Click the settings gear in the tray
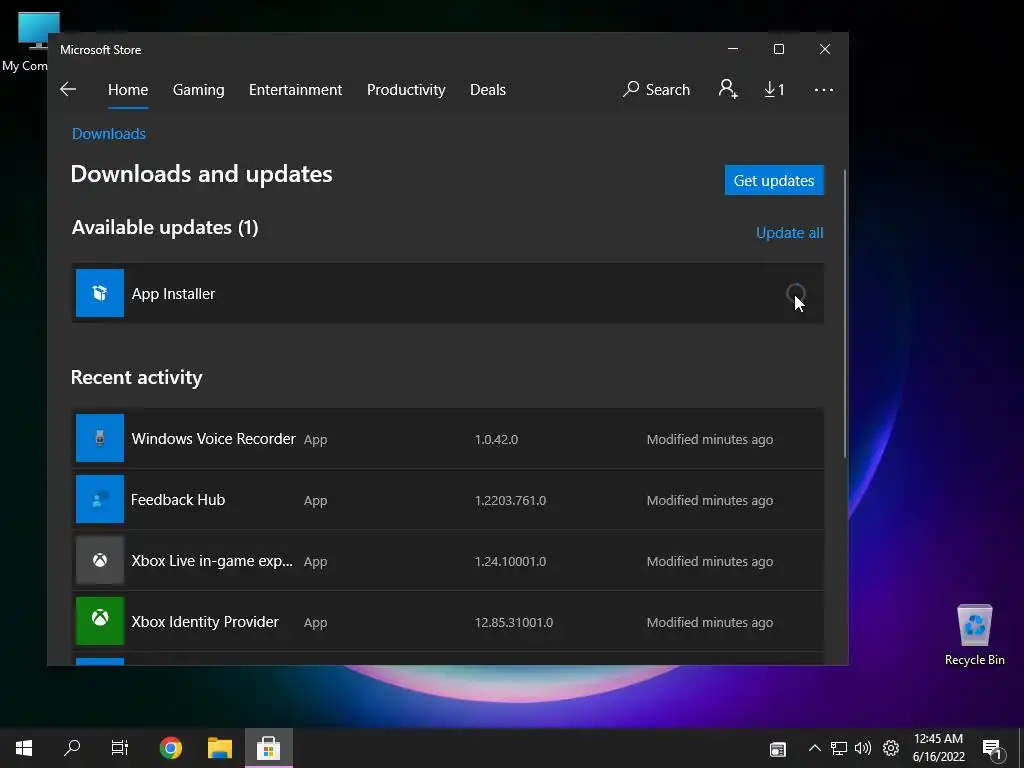 click(891, 748)
